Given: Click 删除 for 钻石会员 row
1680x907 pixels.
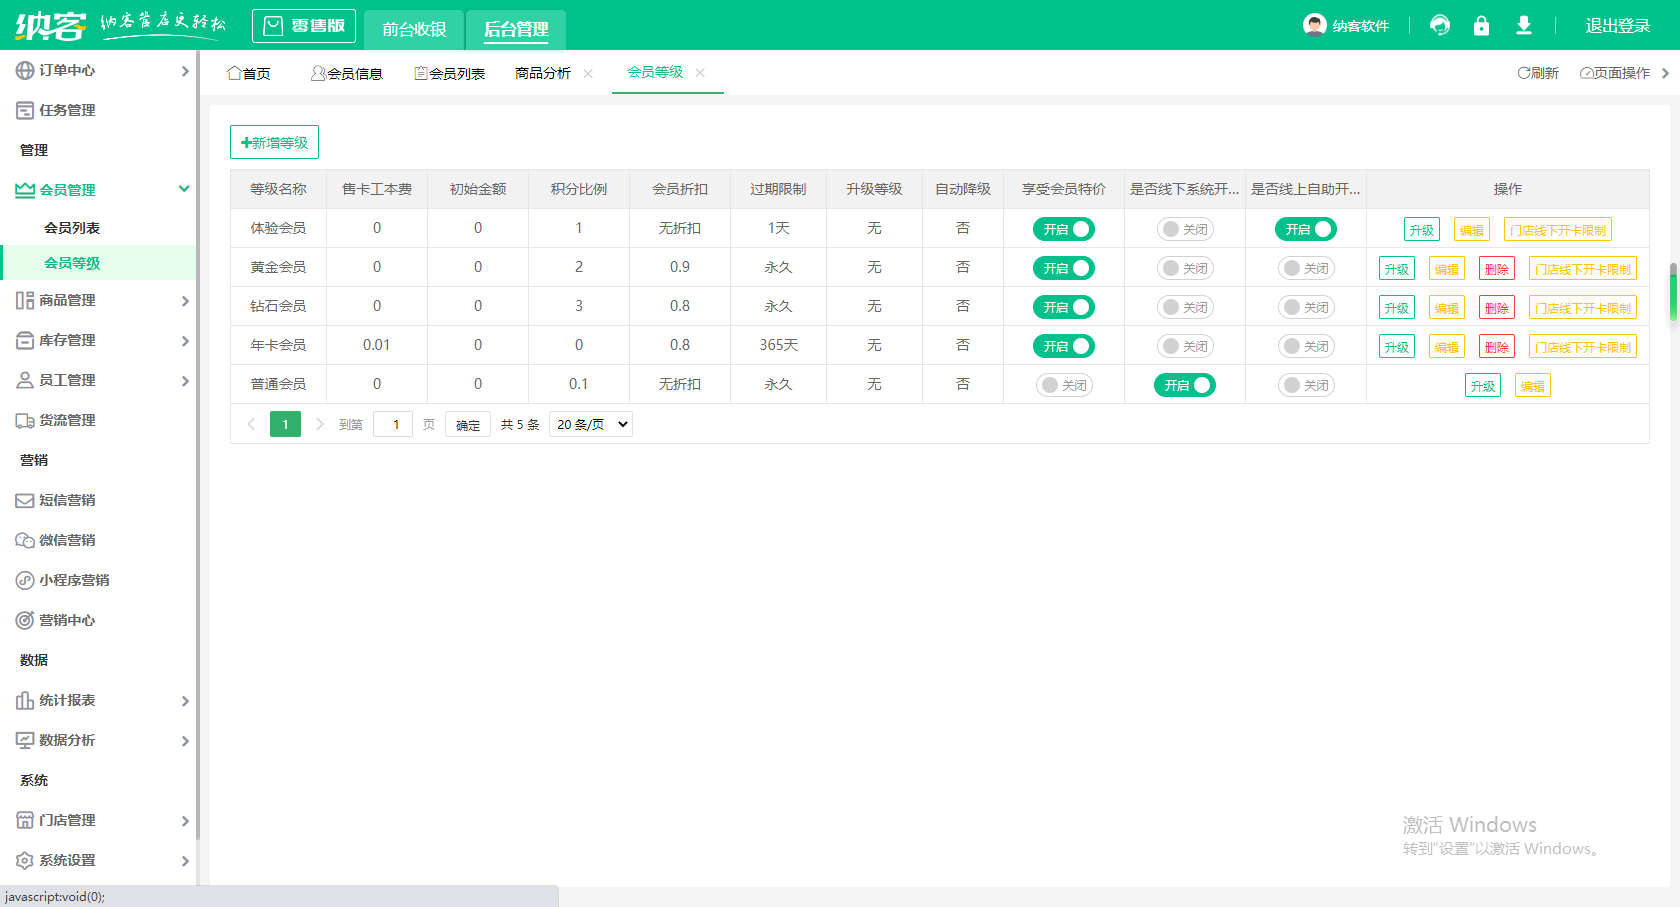Looking at the screenshot, I should coord(1496,308).
